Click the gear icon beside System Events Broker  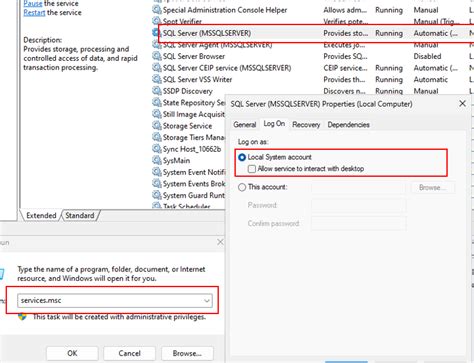[x=157, y=184]
